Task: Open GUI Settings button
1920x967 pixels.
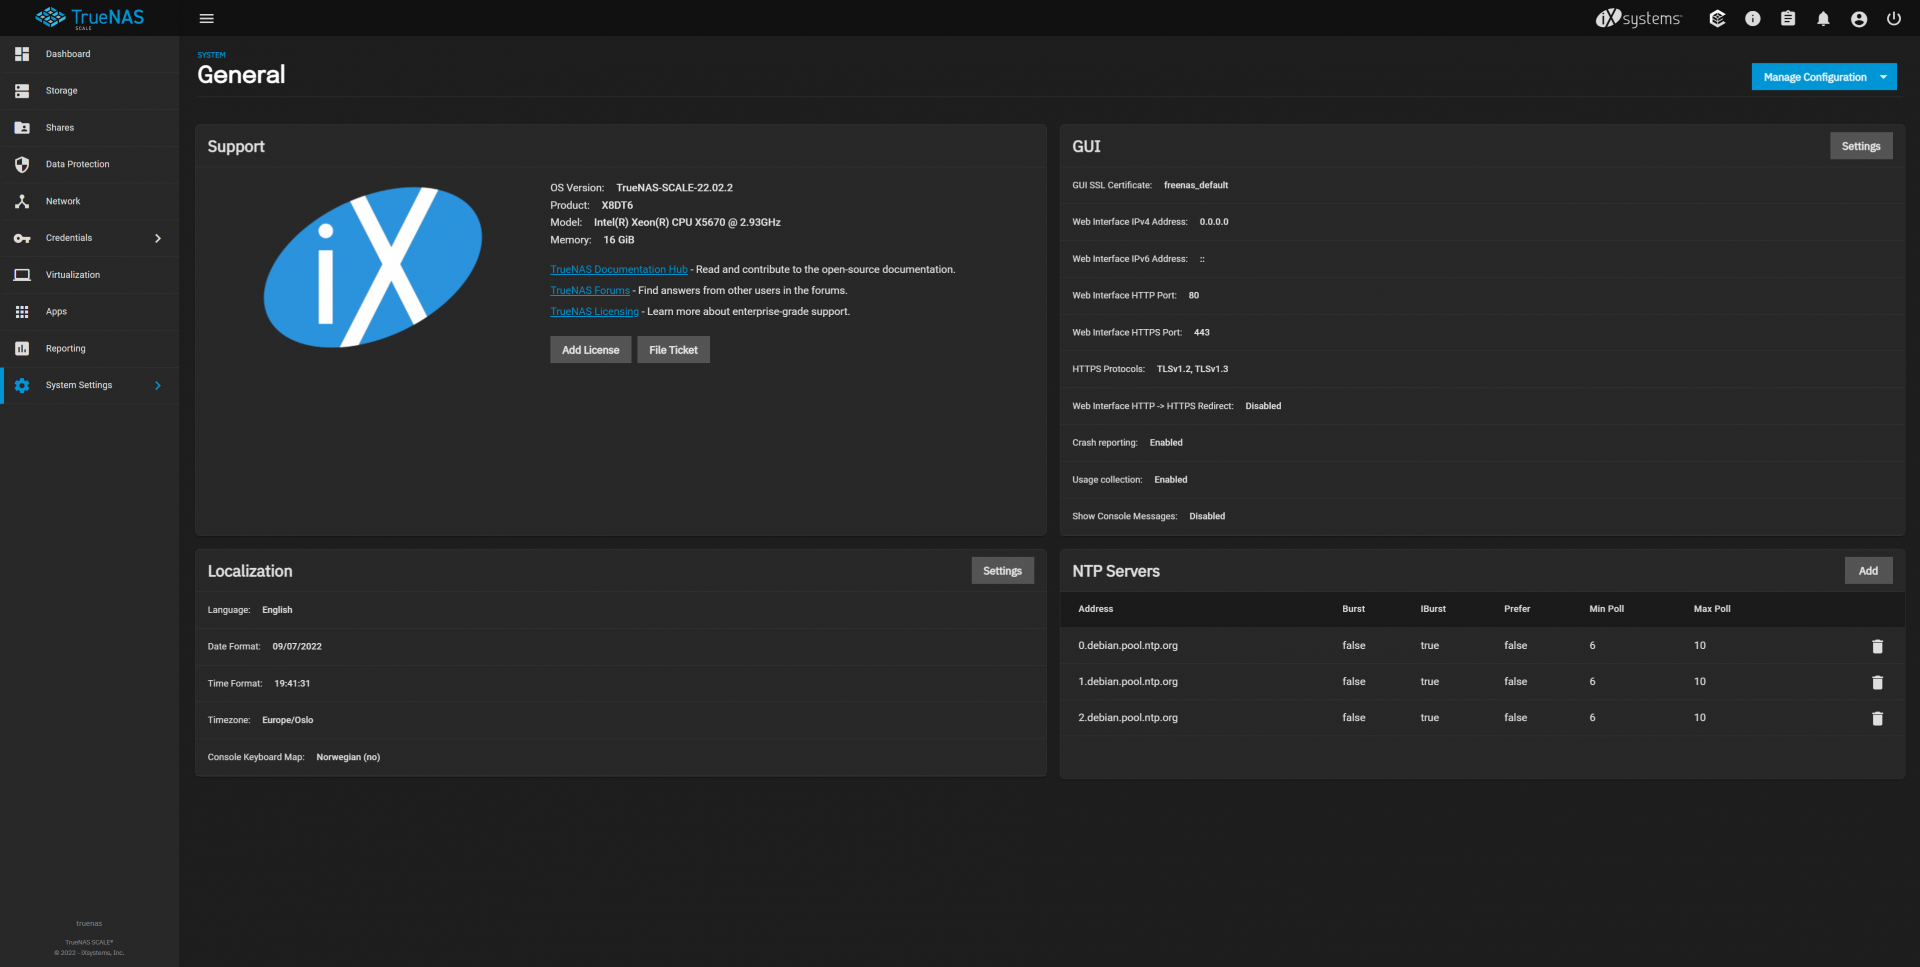Action: click(x=1861, y=146)
